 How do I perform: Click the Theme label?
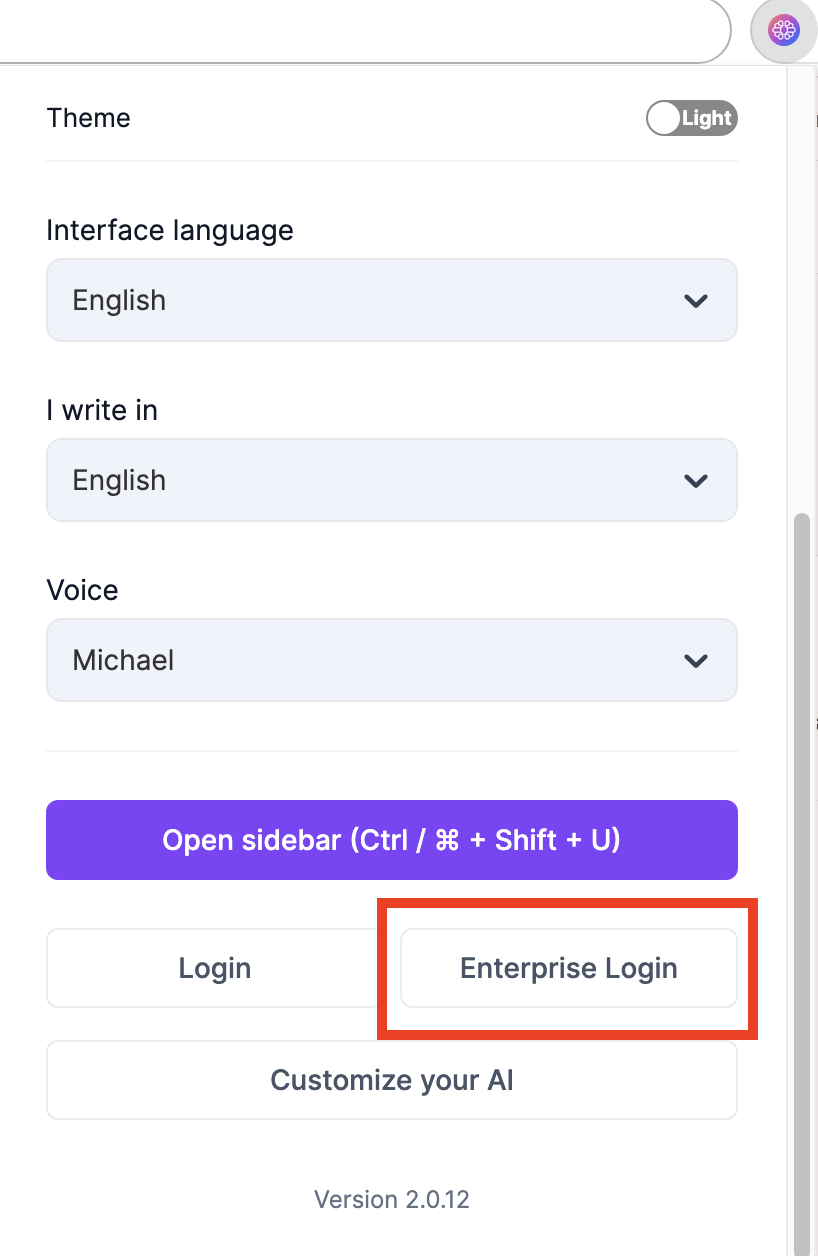pyautogui.click(x=88, y=118)
